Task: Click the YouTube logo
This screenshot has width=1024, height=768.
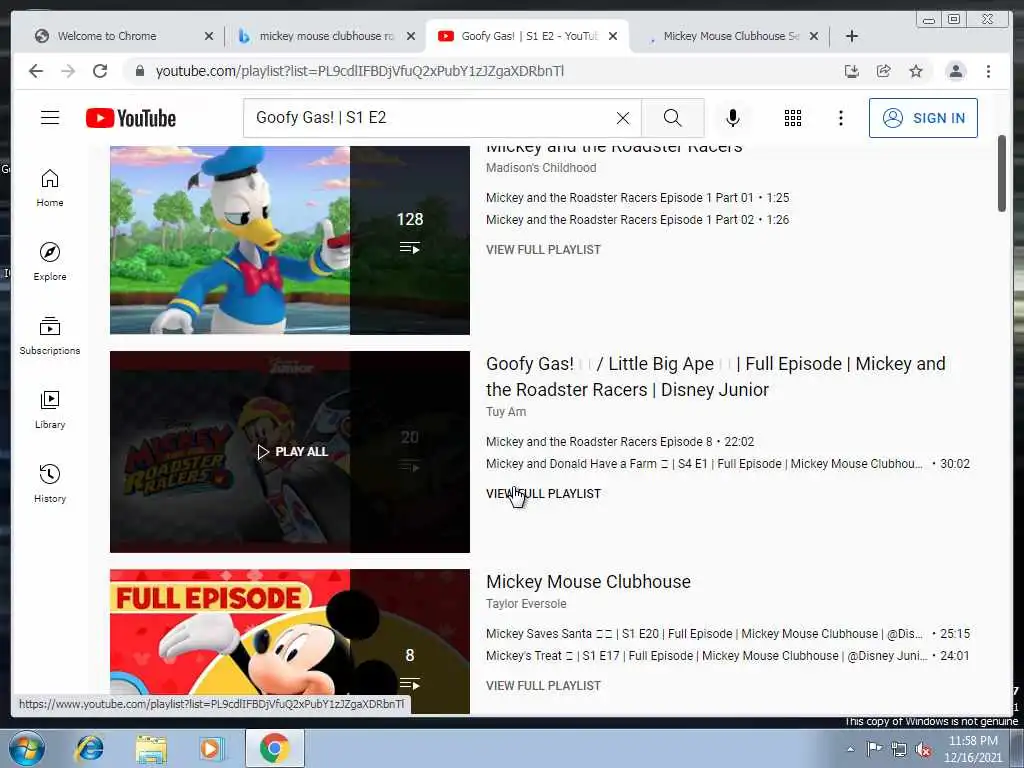Action: tap(131, 118)
